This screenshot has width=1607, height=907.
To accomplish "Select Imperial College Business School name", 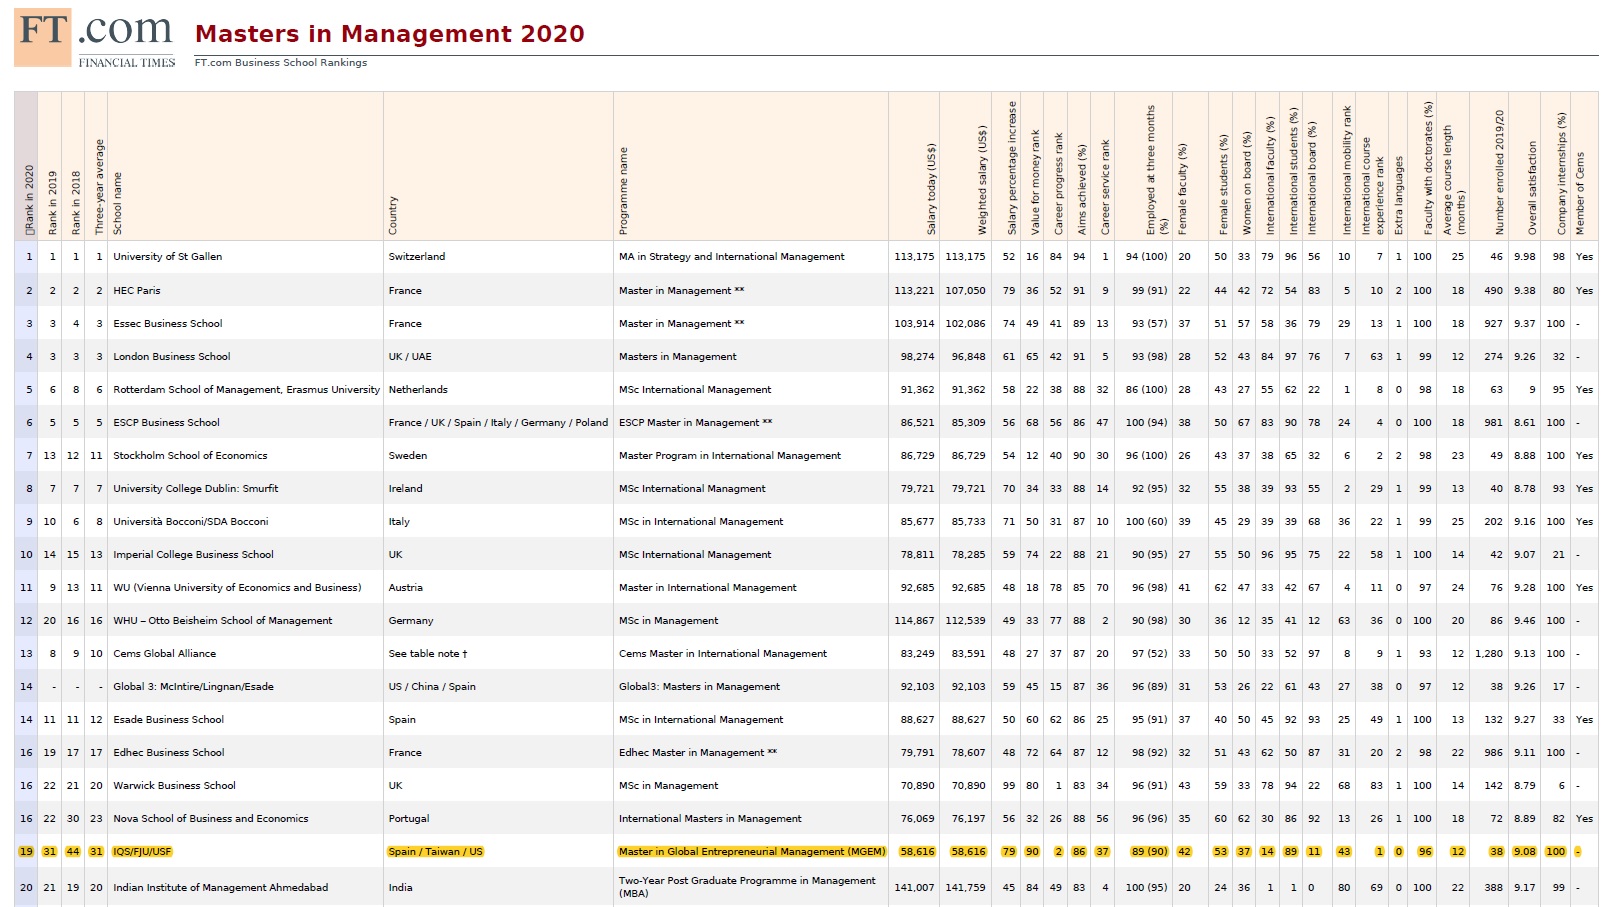I will [193, 555].
